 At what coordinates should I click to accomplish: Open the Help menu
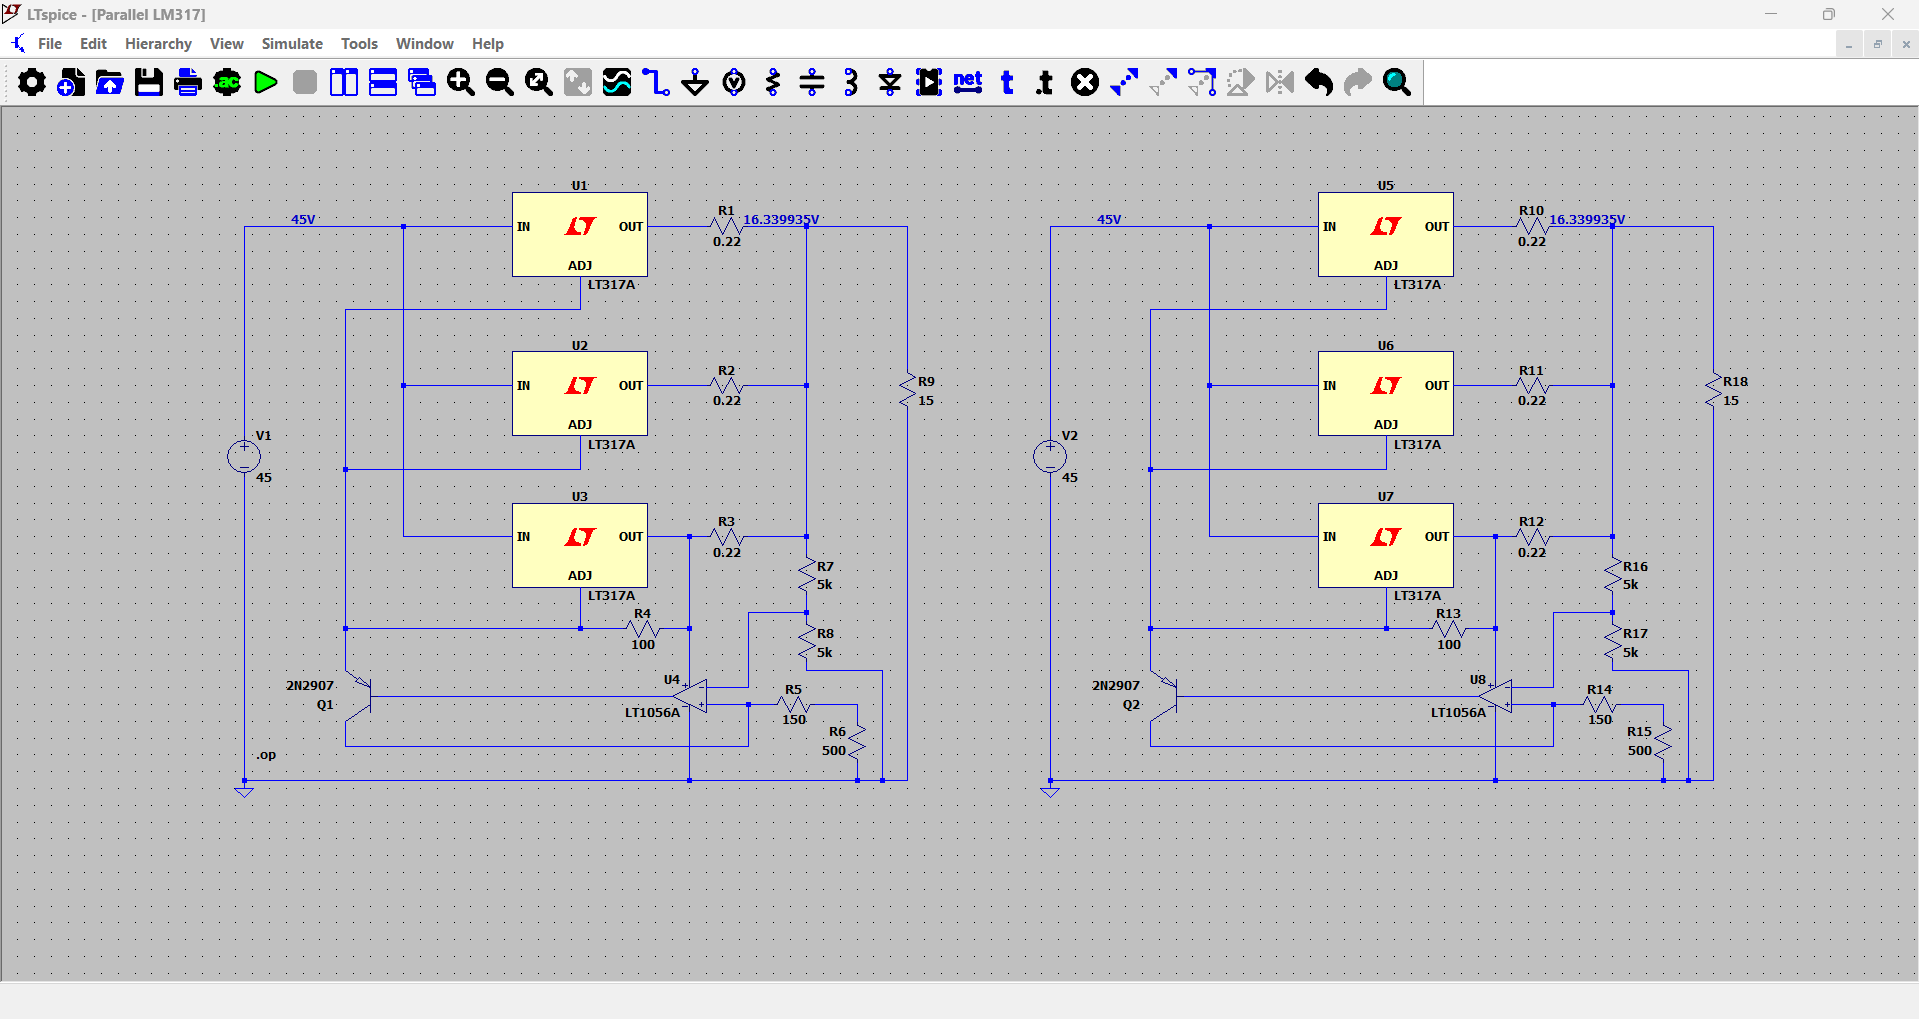(x=488, y=44)
